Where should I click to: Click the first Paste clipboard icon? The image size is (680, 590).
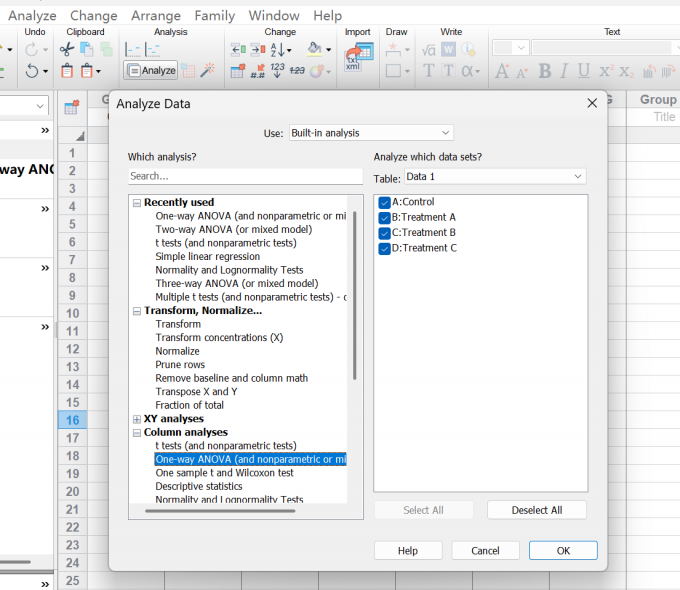coord(67,71)
